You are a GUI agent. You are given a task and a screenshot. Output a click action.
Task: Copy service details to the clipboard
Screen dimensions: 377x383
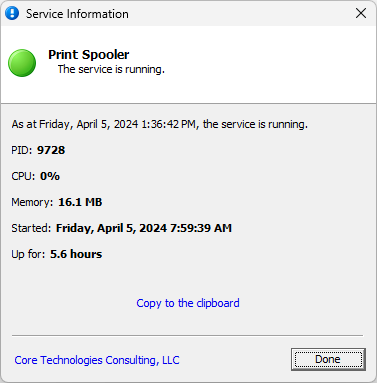188,303
